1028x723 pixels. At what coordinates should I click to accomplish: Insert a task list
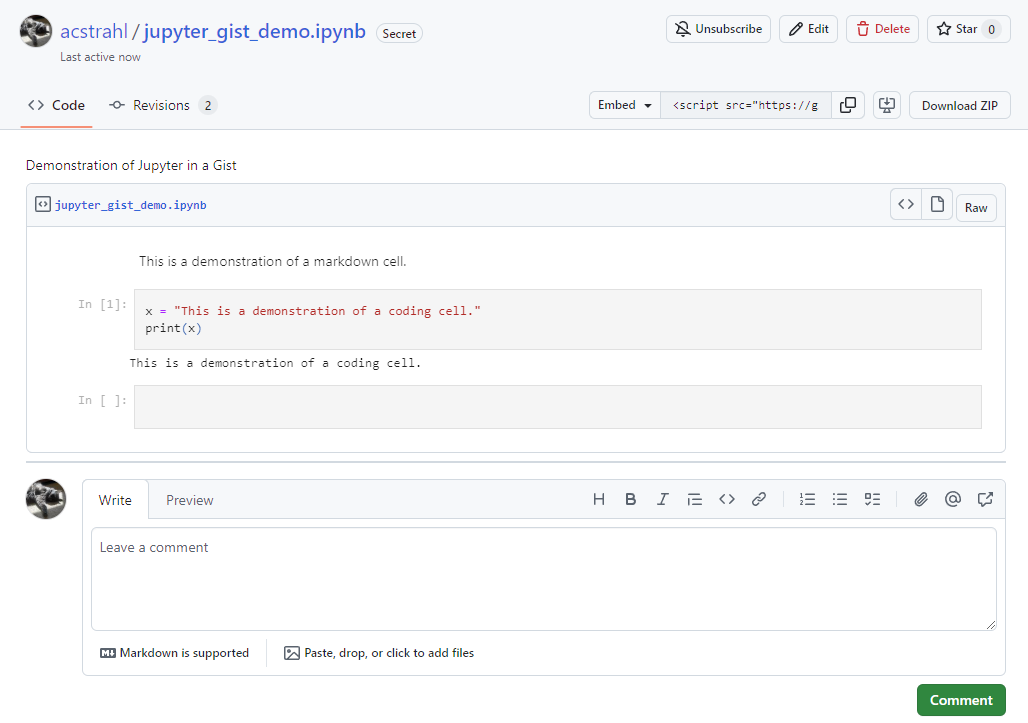[872, 499]
